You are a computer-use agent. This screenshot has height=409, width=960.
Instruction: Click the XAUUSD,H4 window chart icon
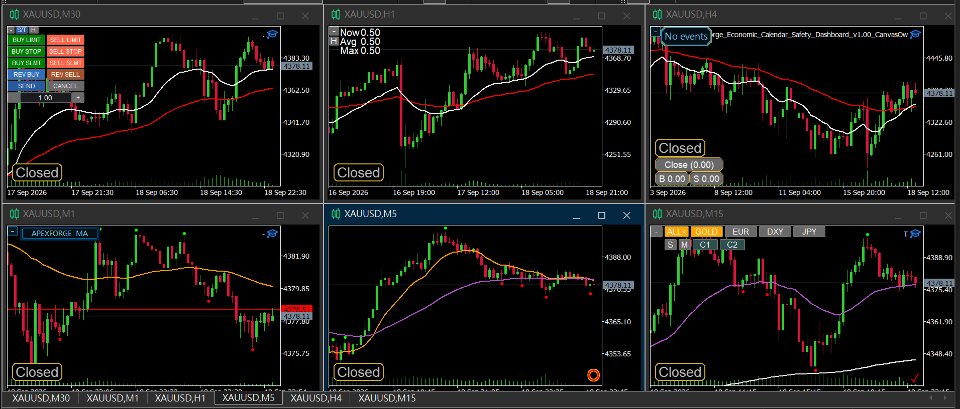658,15
